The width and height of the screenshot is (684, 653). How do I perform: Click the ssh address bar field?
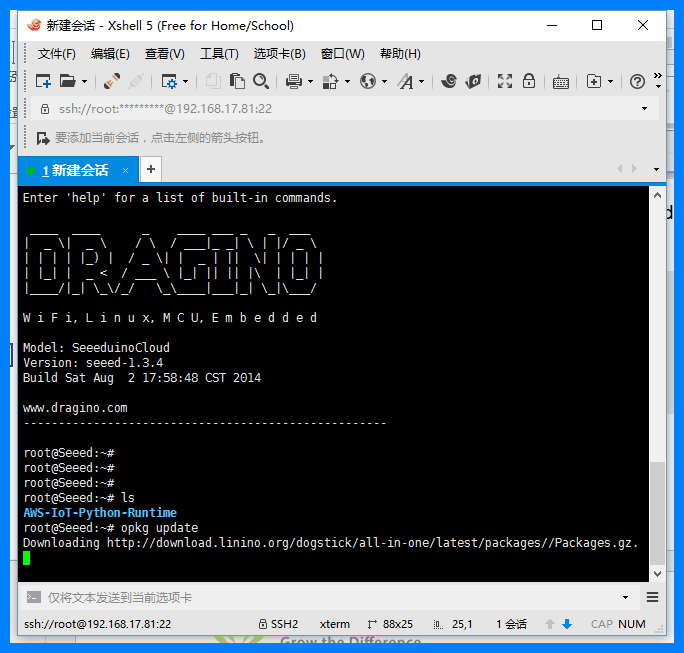click(345, 109)
